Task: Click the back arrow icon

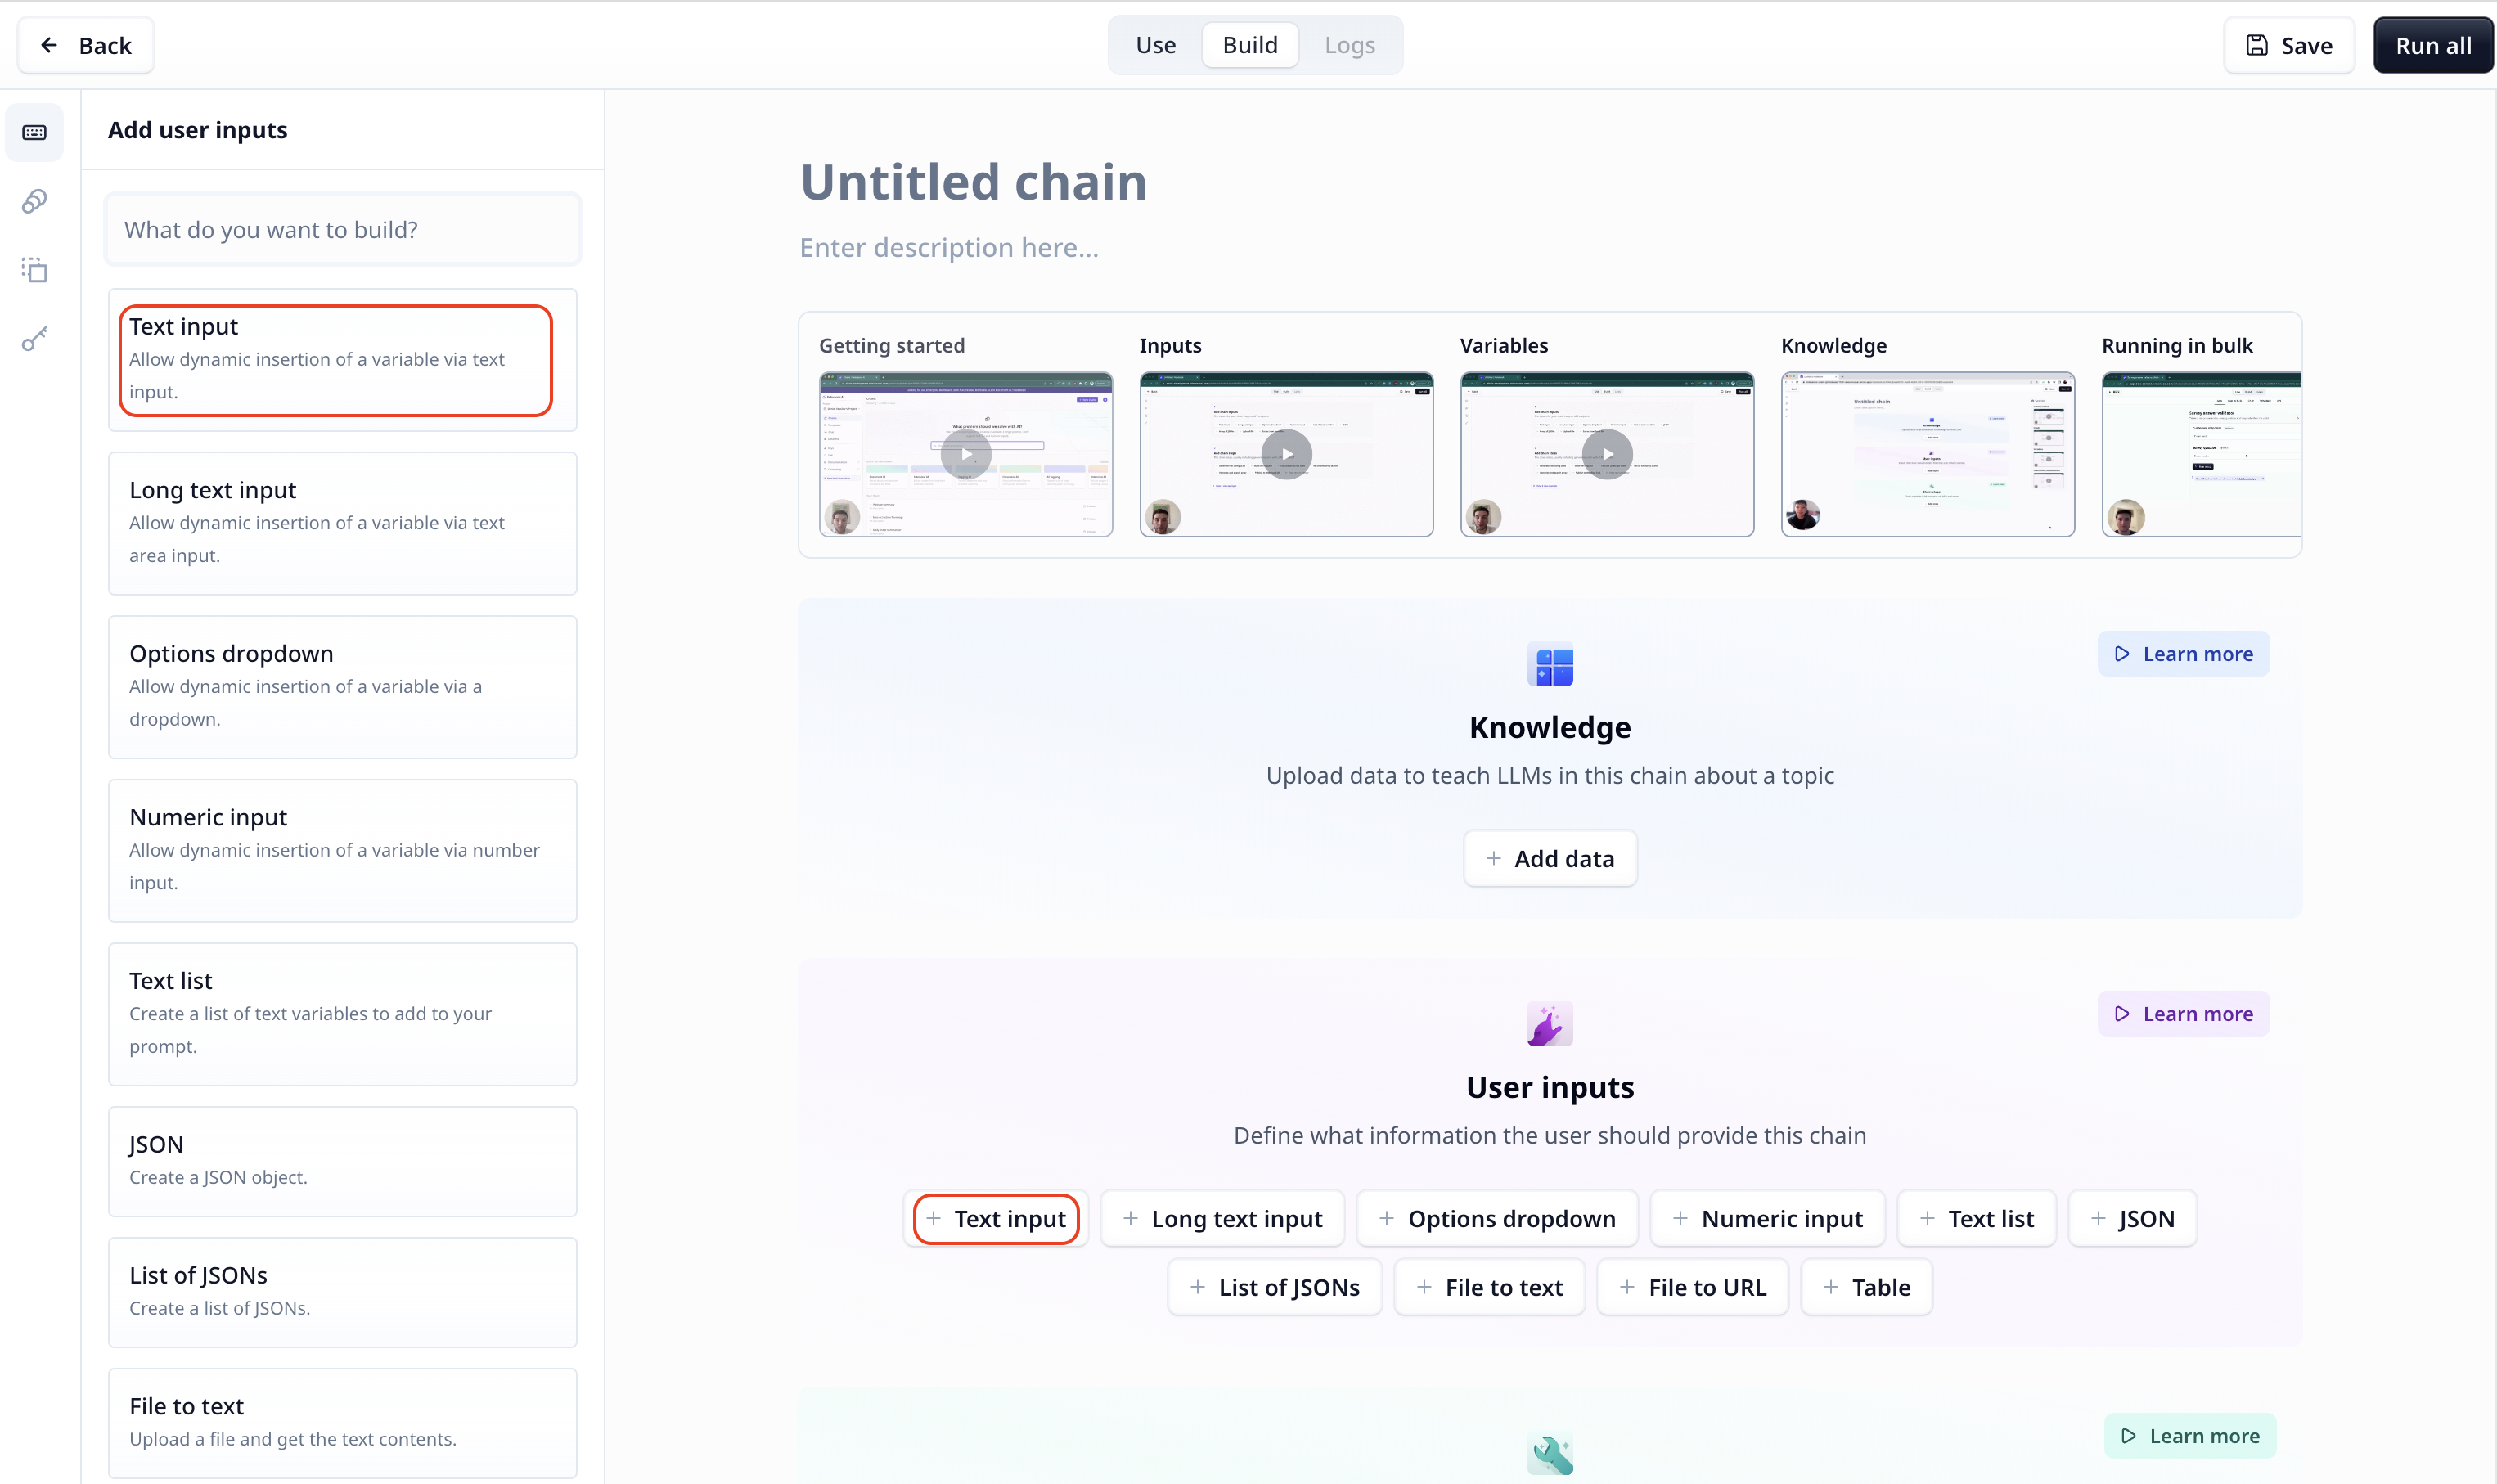Action: tap(49, 45)
